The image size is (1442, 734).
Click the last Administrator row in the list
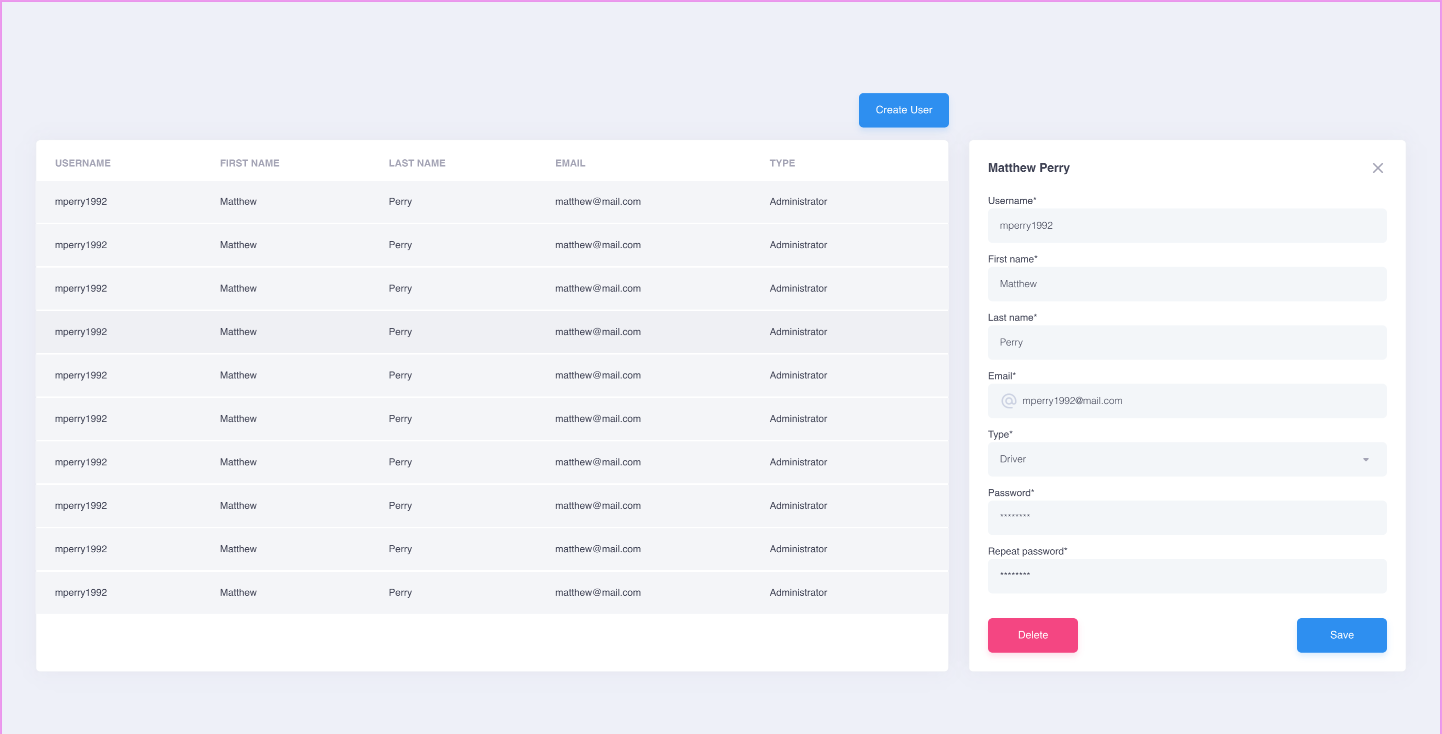pos(492,592)
